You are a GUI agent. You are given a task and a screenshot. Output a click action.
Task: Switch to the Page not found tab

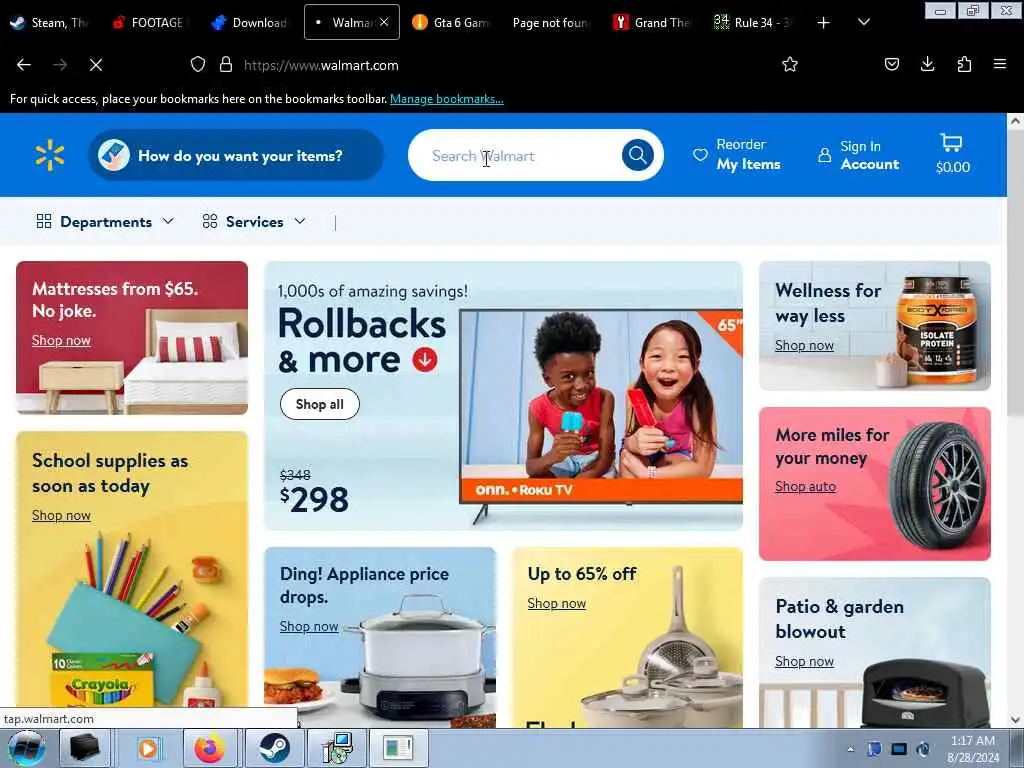tap(552, 22)
